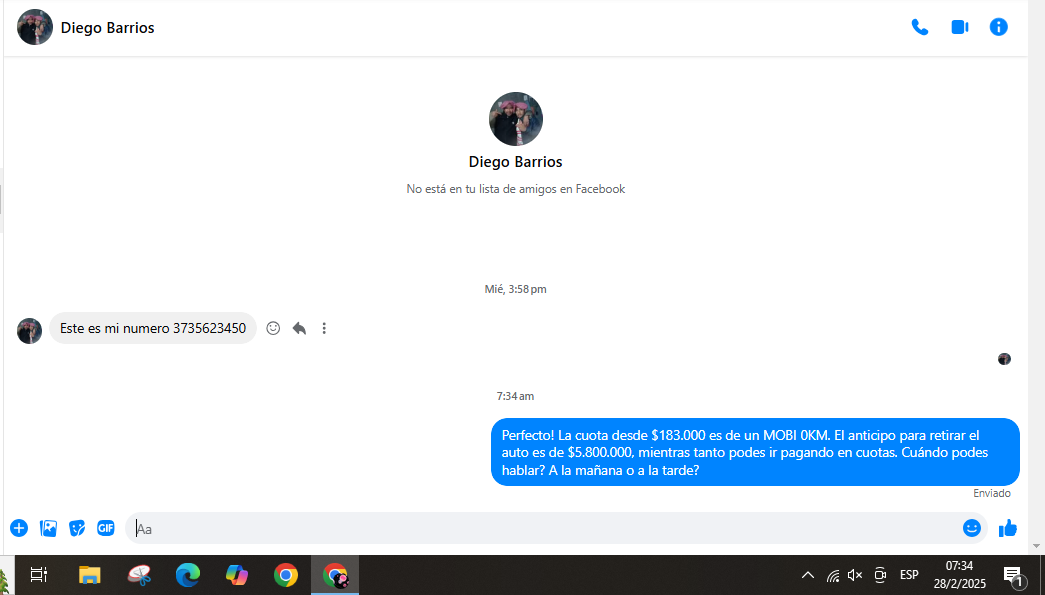Open the Windows notification center
The width and height of the screenshot is (1045, 595).
point(1013,575)
